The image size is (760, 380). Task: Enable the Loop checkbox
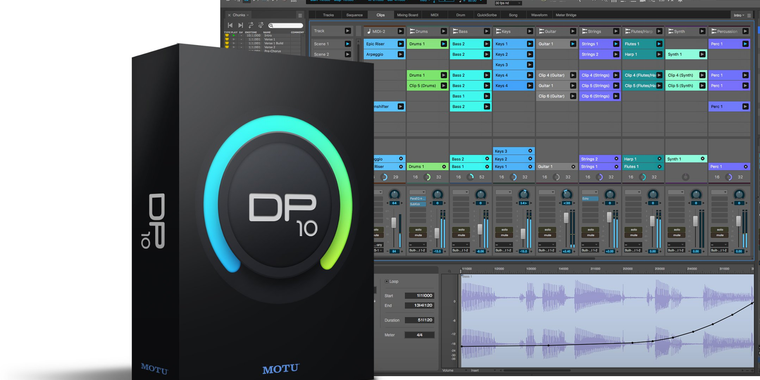point(386,281)
